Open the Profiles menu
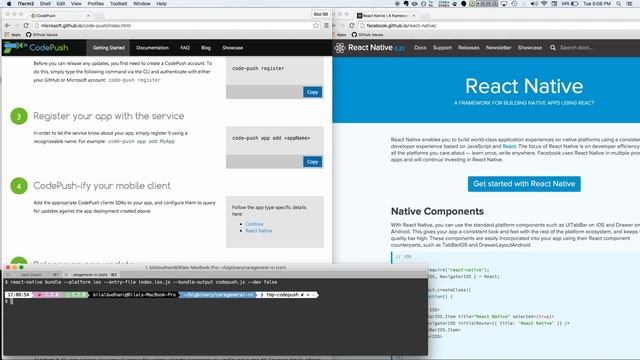Image resolution: width=640 pixels, height=360 pixels. coord(96,4)
